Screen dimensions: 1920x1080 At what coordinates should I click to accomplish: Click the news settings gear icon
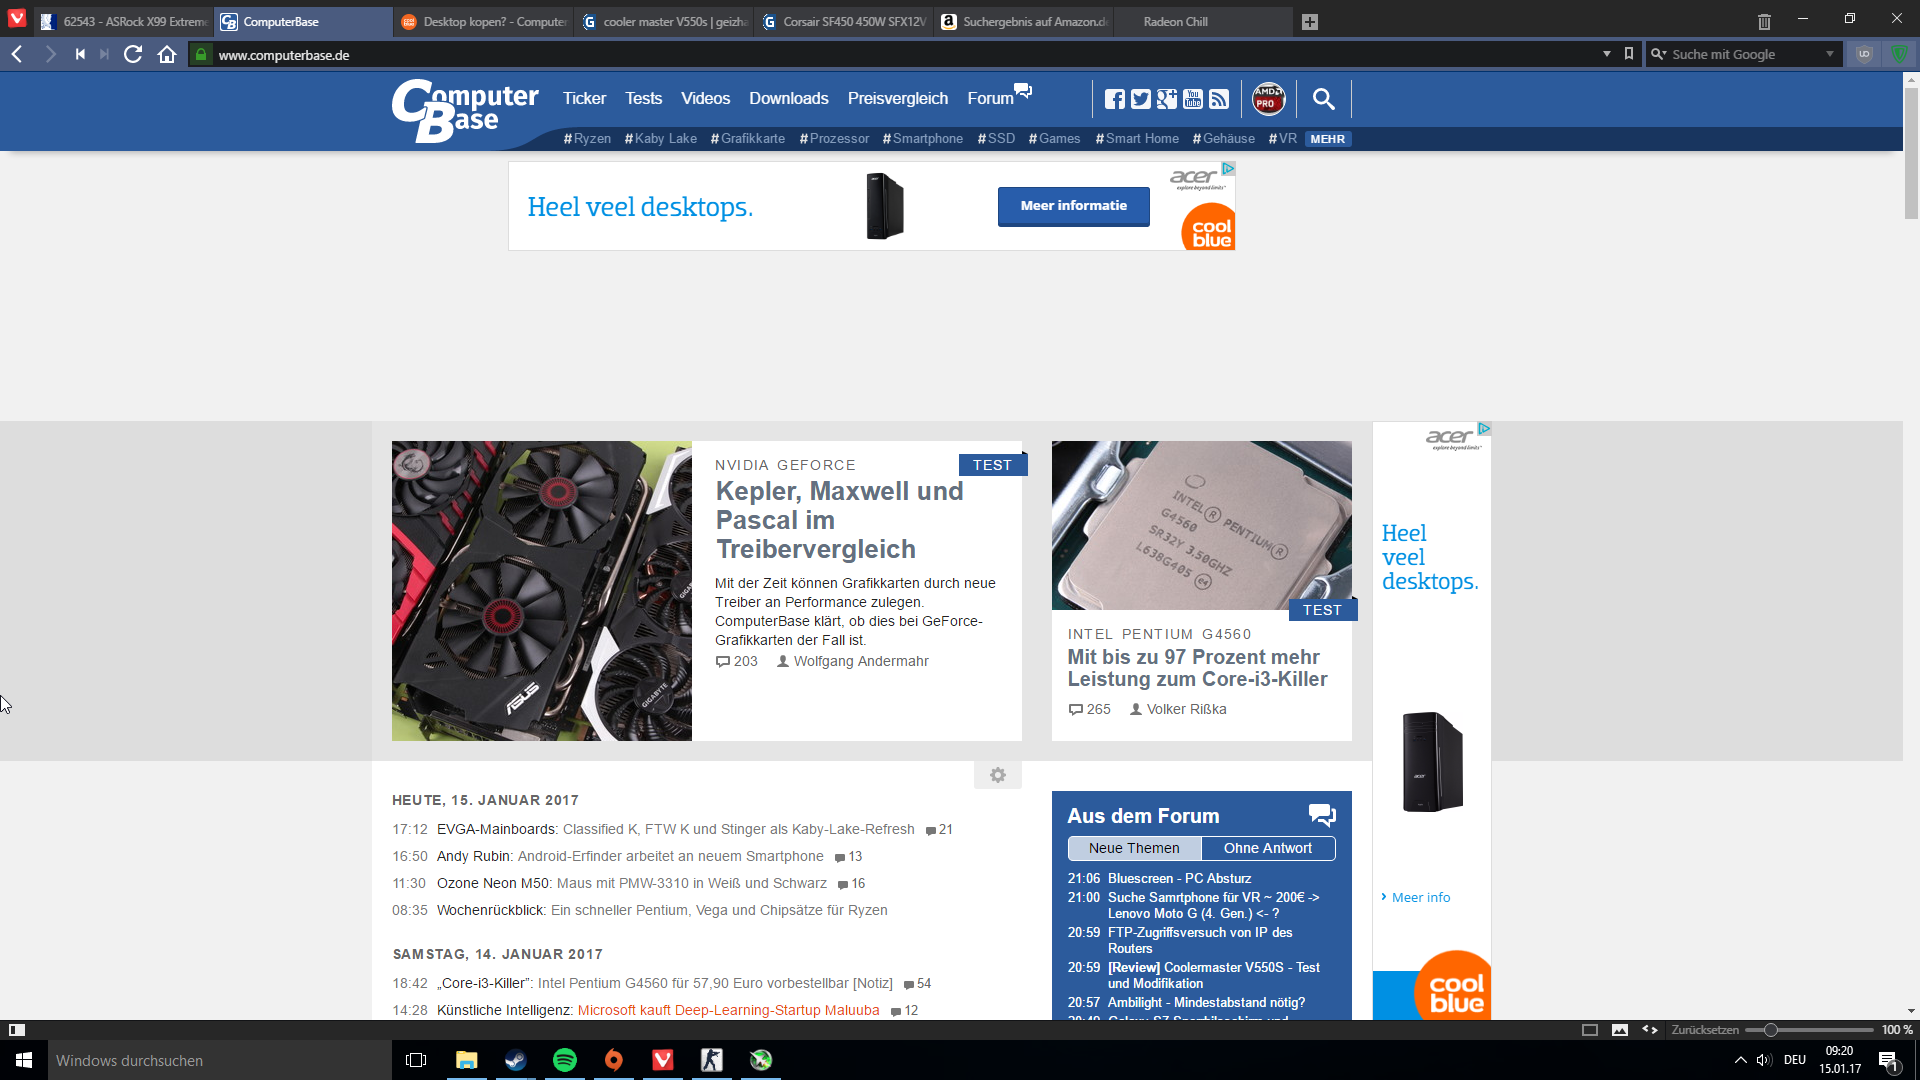click(x=997, y=775)
